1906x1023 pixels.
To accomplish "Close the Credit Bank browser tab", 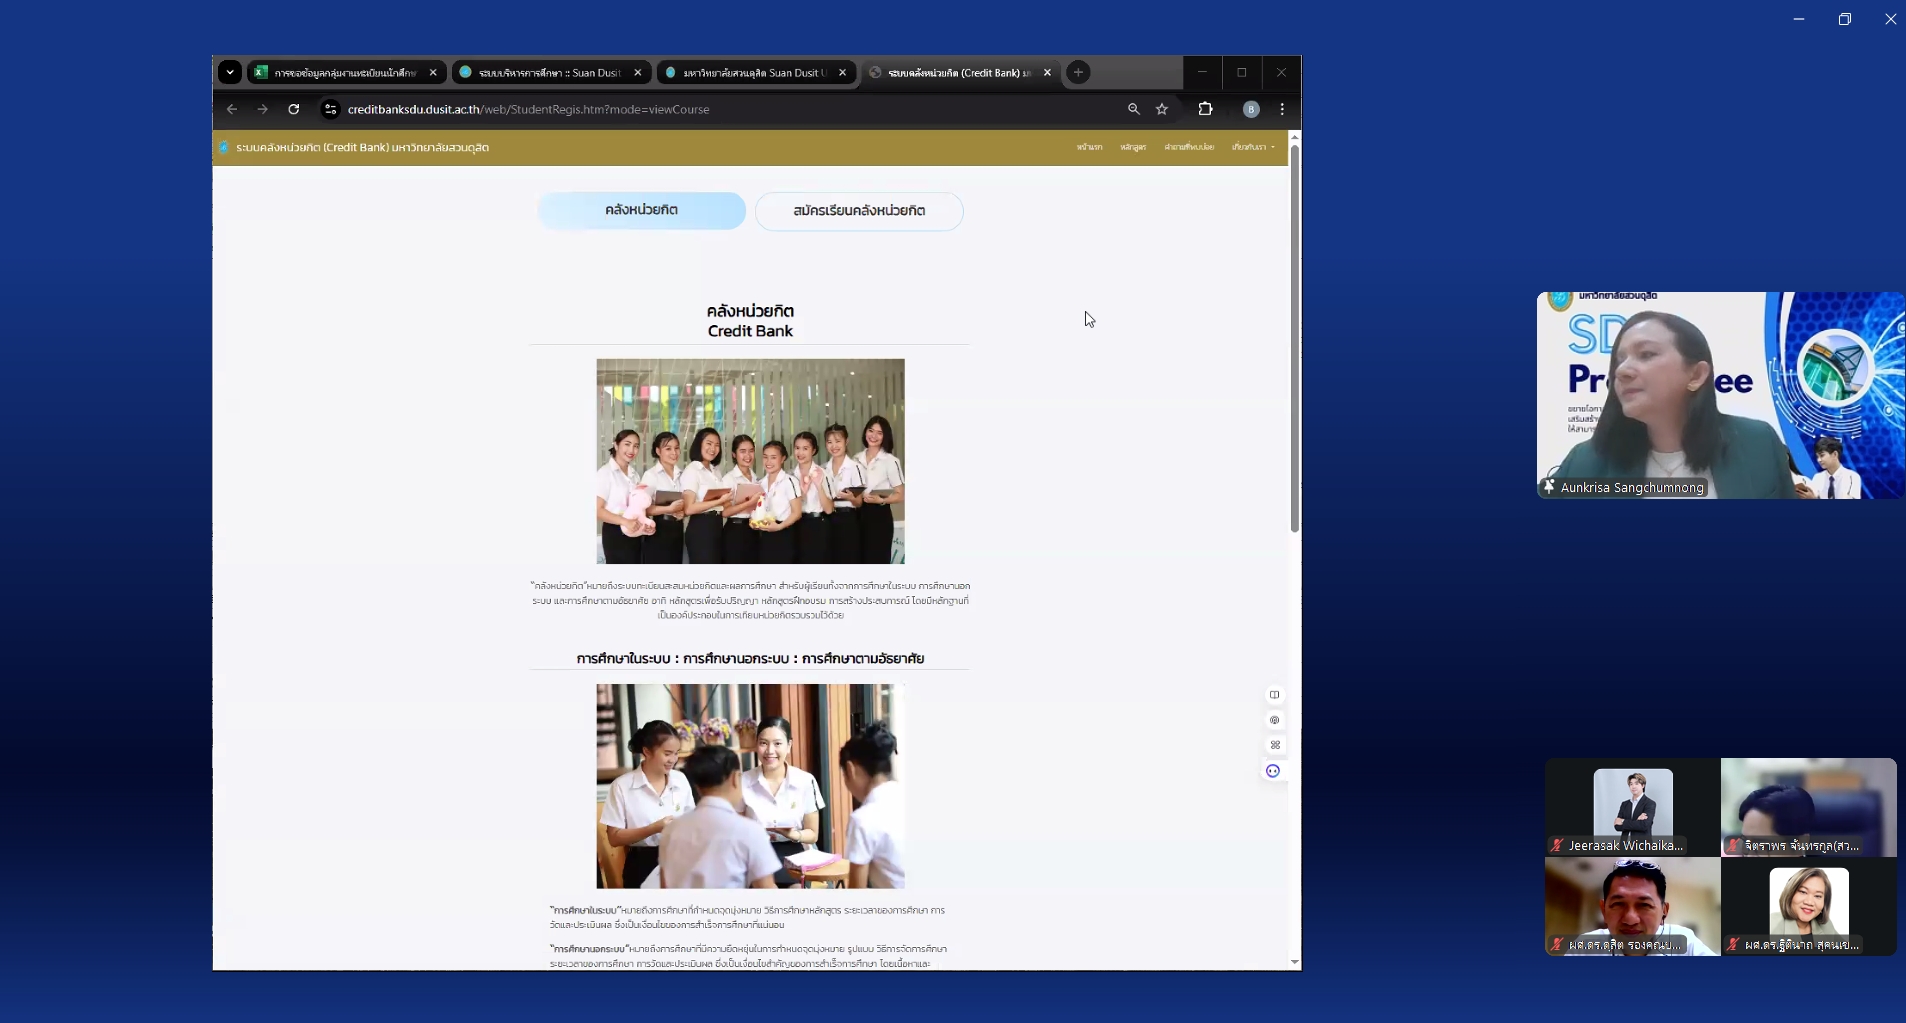I will click(1047, 72).
